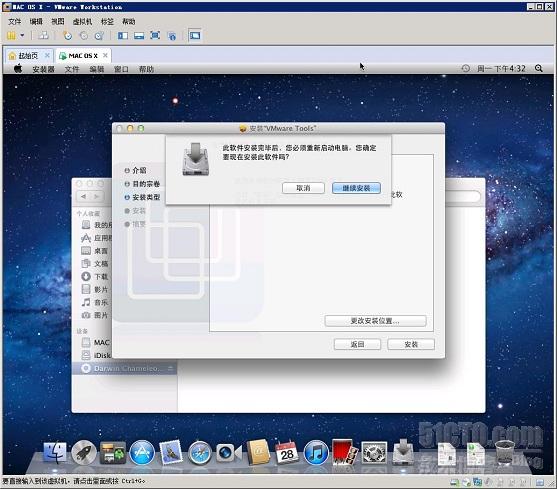
Task: Click the VMware power/suspend toolbar icon
Action: pos(11,36)
